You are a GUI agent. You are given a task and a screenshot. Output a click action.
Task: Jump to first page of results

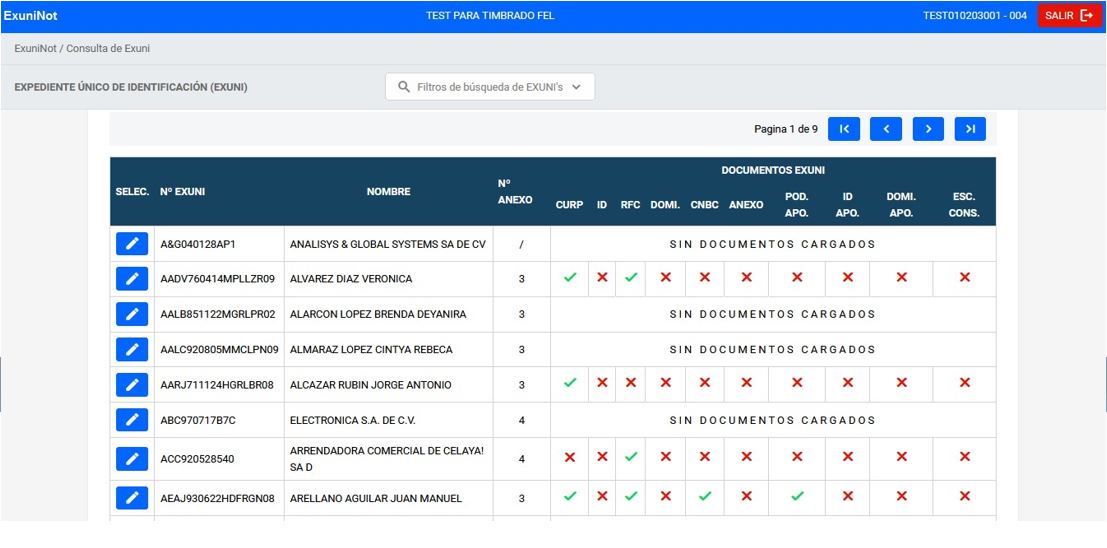(x=844, y=129)
